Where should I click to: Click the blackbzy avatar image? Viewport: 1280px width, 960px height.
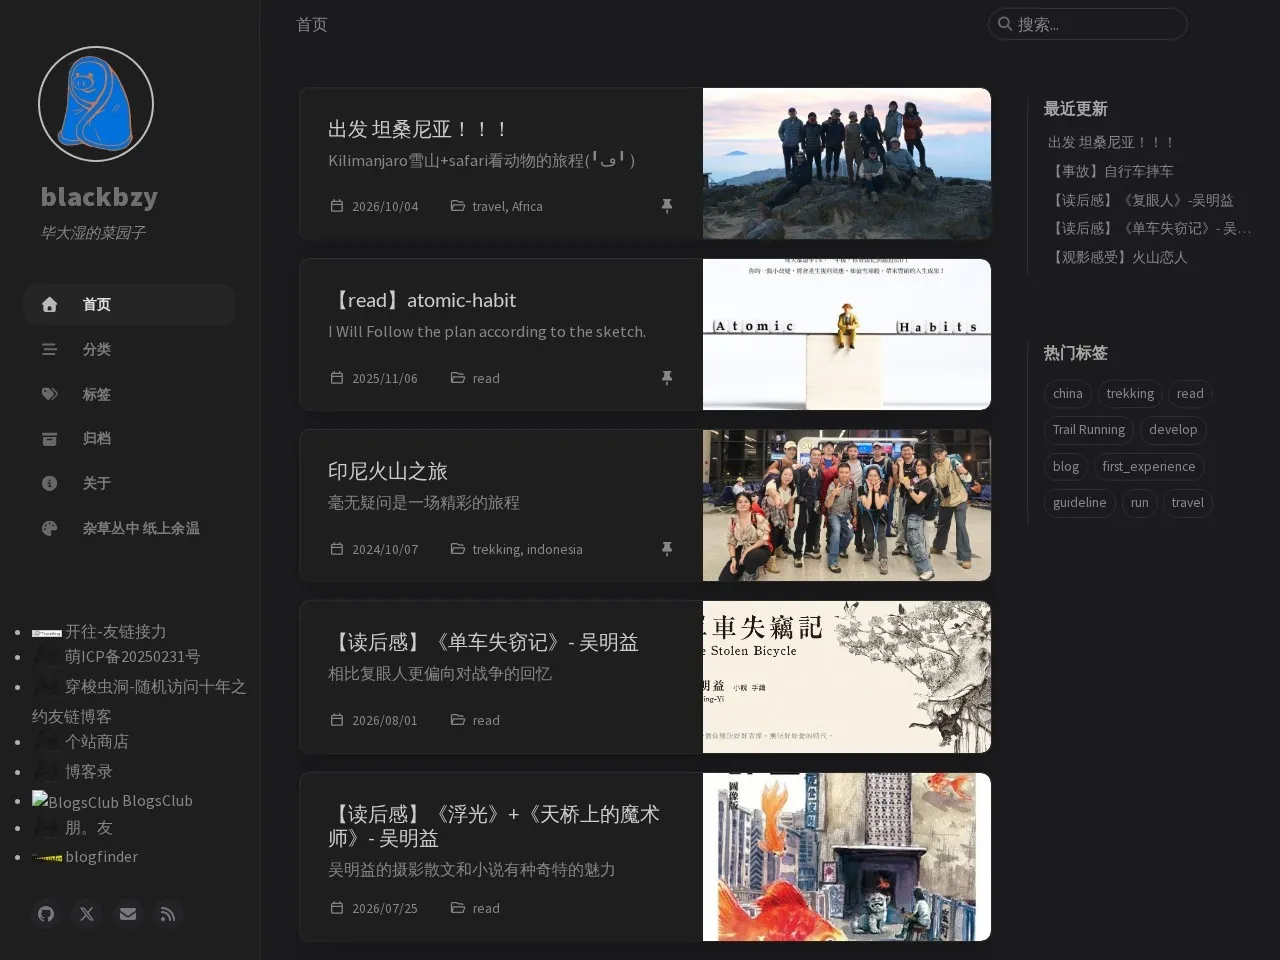tap(96, 104)
